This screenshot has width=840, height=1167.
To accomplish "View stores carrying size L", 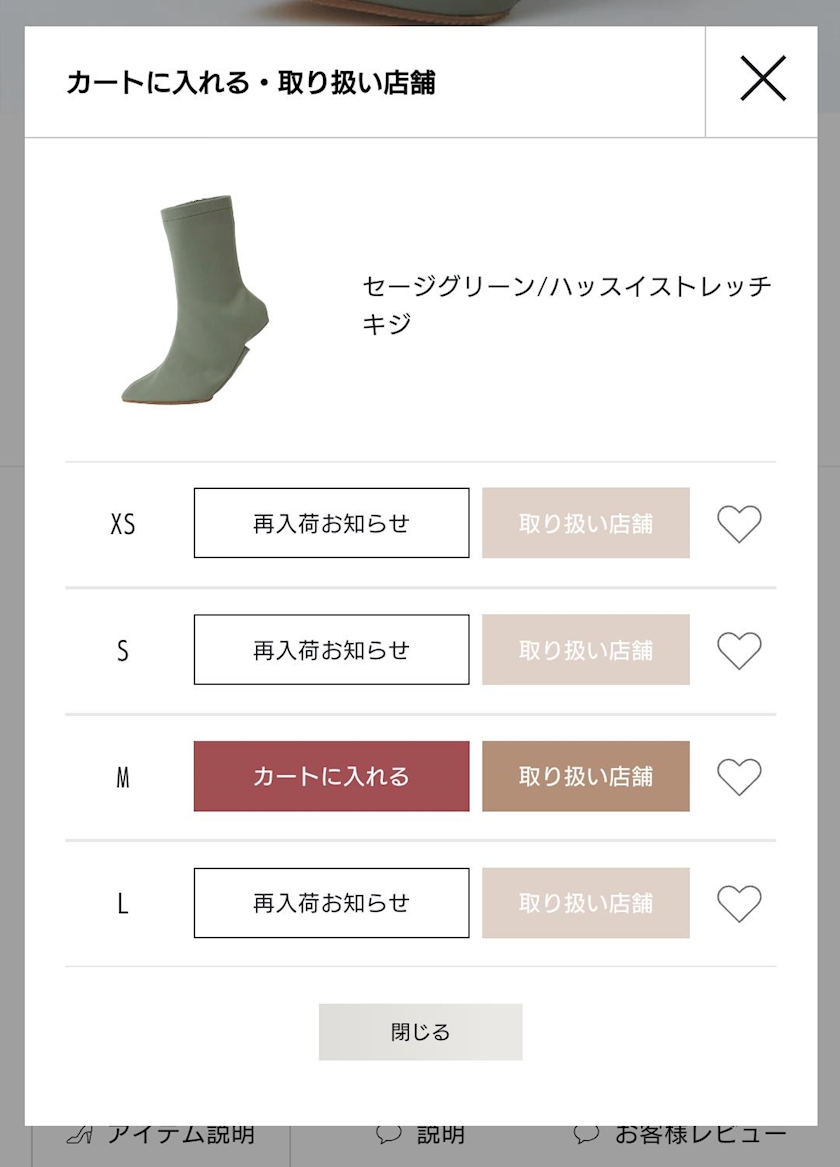I will 586,903.
